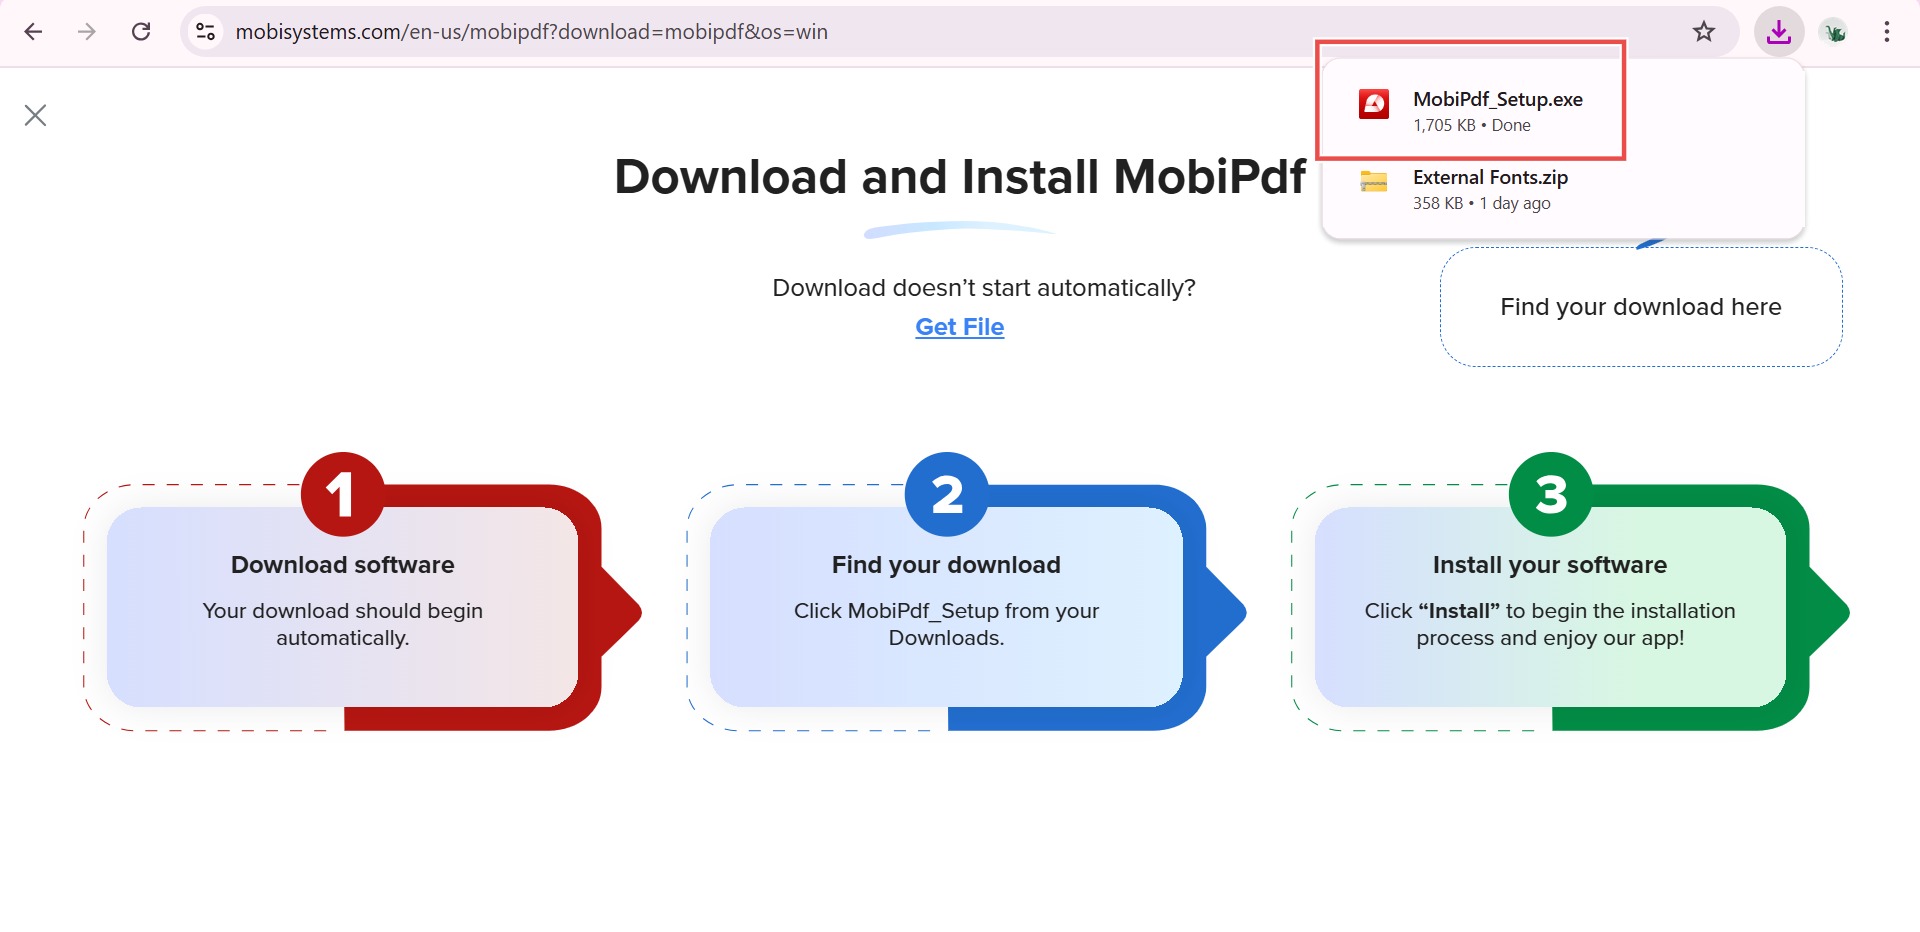The image size is (1920, 932).
Task: Open External Fonts.zip download entry
Action: pos(1563,189)
